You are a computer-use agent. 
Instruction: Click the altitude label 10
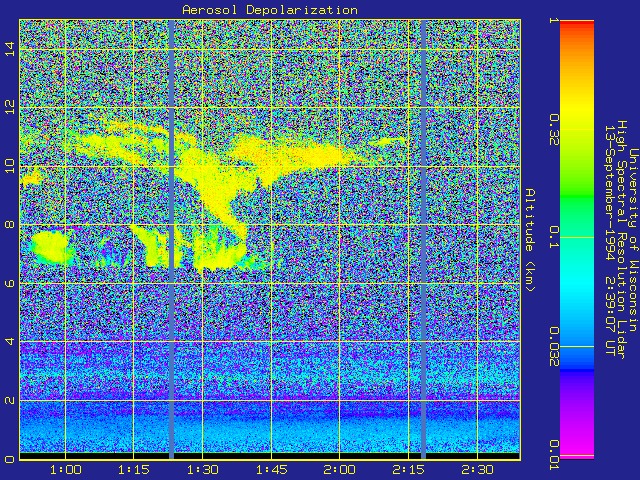click(x=10, y=166)
